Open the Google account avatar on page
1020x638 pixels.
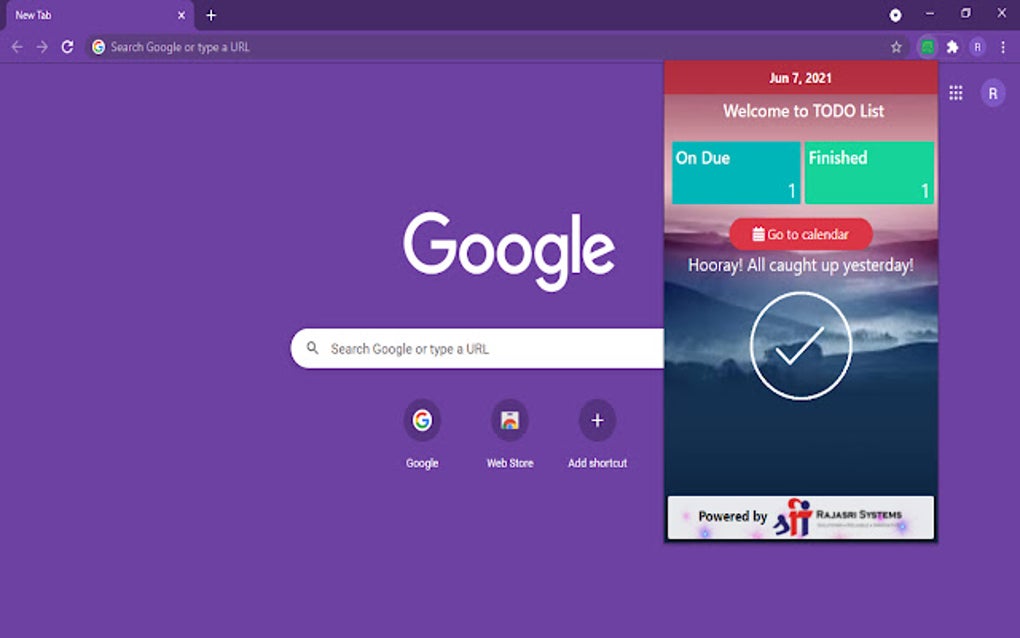pos(993,93)
